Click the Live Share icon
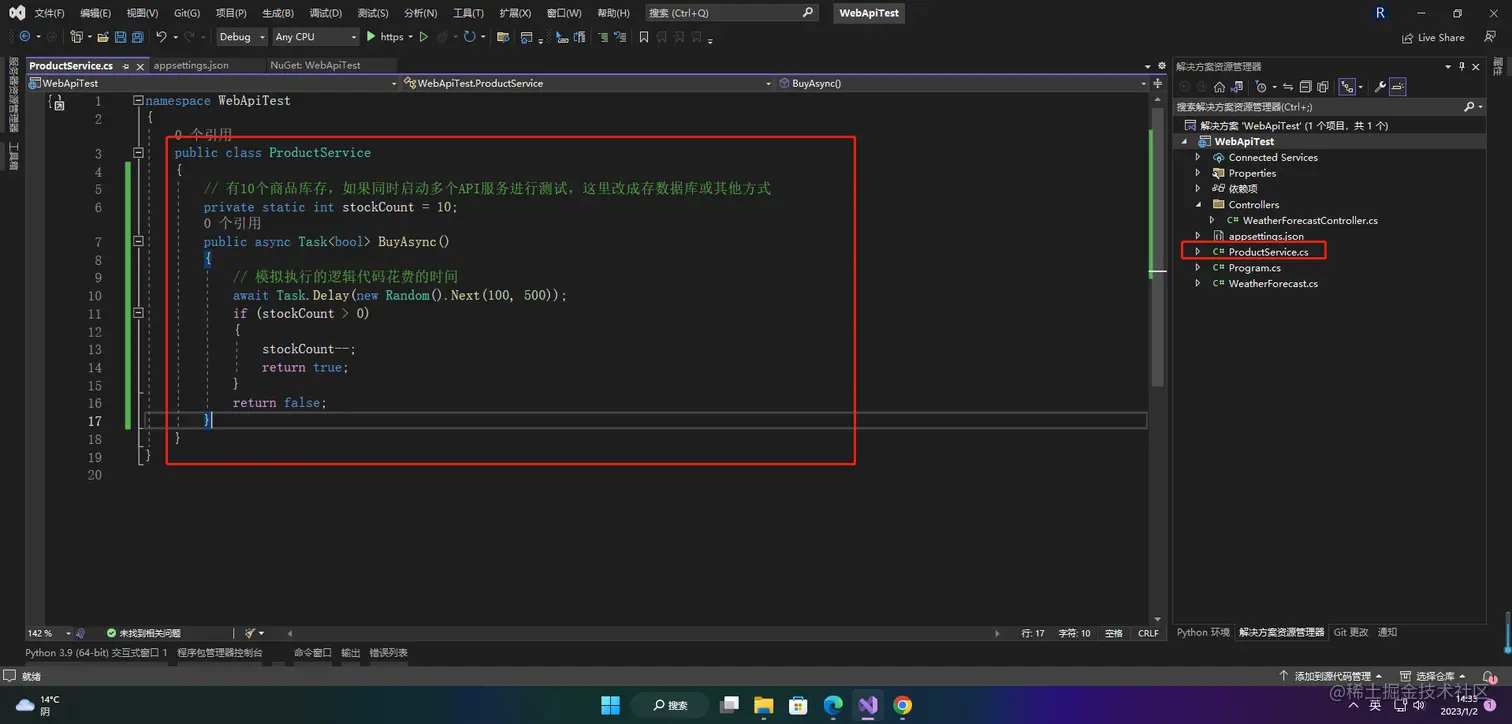 [1408, 37]
